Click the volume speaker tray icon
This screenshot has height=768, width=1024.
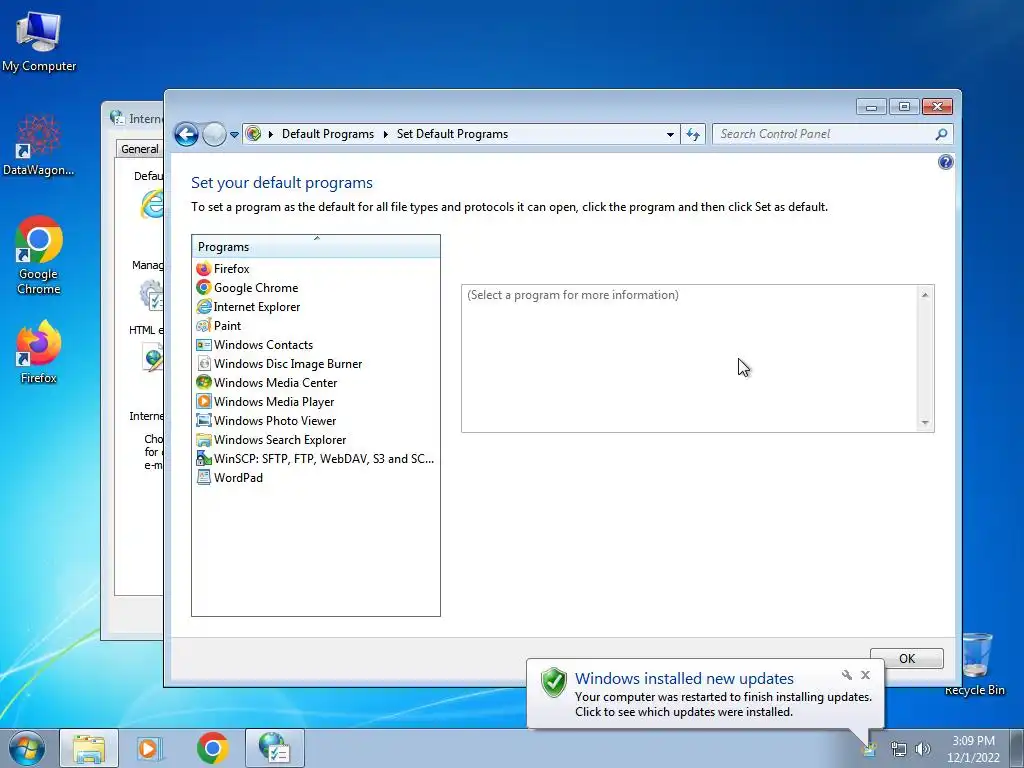(922, 749)
